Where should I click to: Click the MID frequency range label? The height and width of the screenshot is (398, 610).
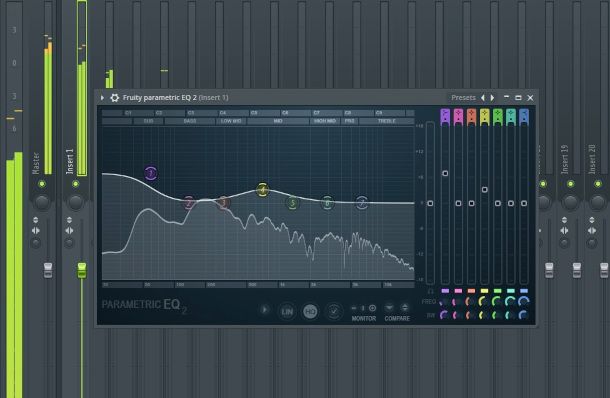point(278,121)
